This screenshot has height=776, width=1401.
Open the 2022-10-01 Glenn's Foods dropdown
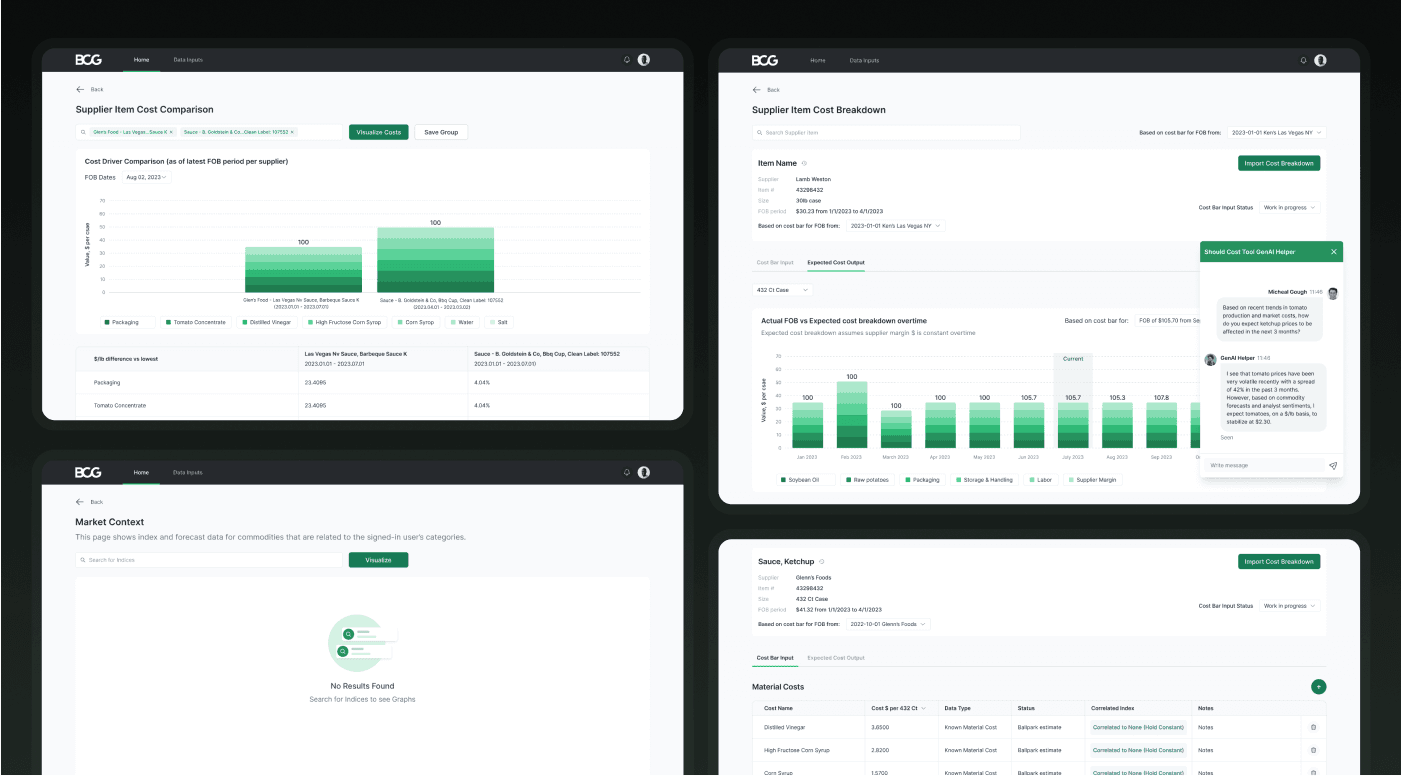[x=888, y=624]
